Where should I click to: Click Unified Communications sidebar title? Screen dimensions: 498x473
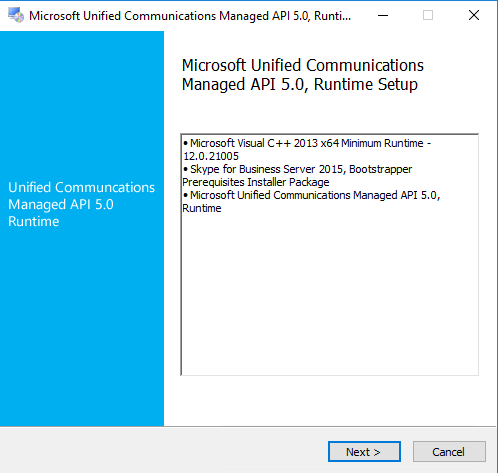[x=82, y=204]
